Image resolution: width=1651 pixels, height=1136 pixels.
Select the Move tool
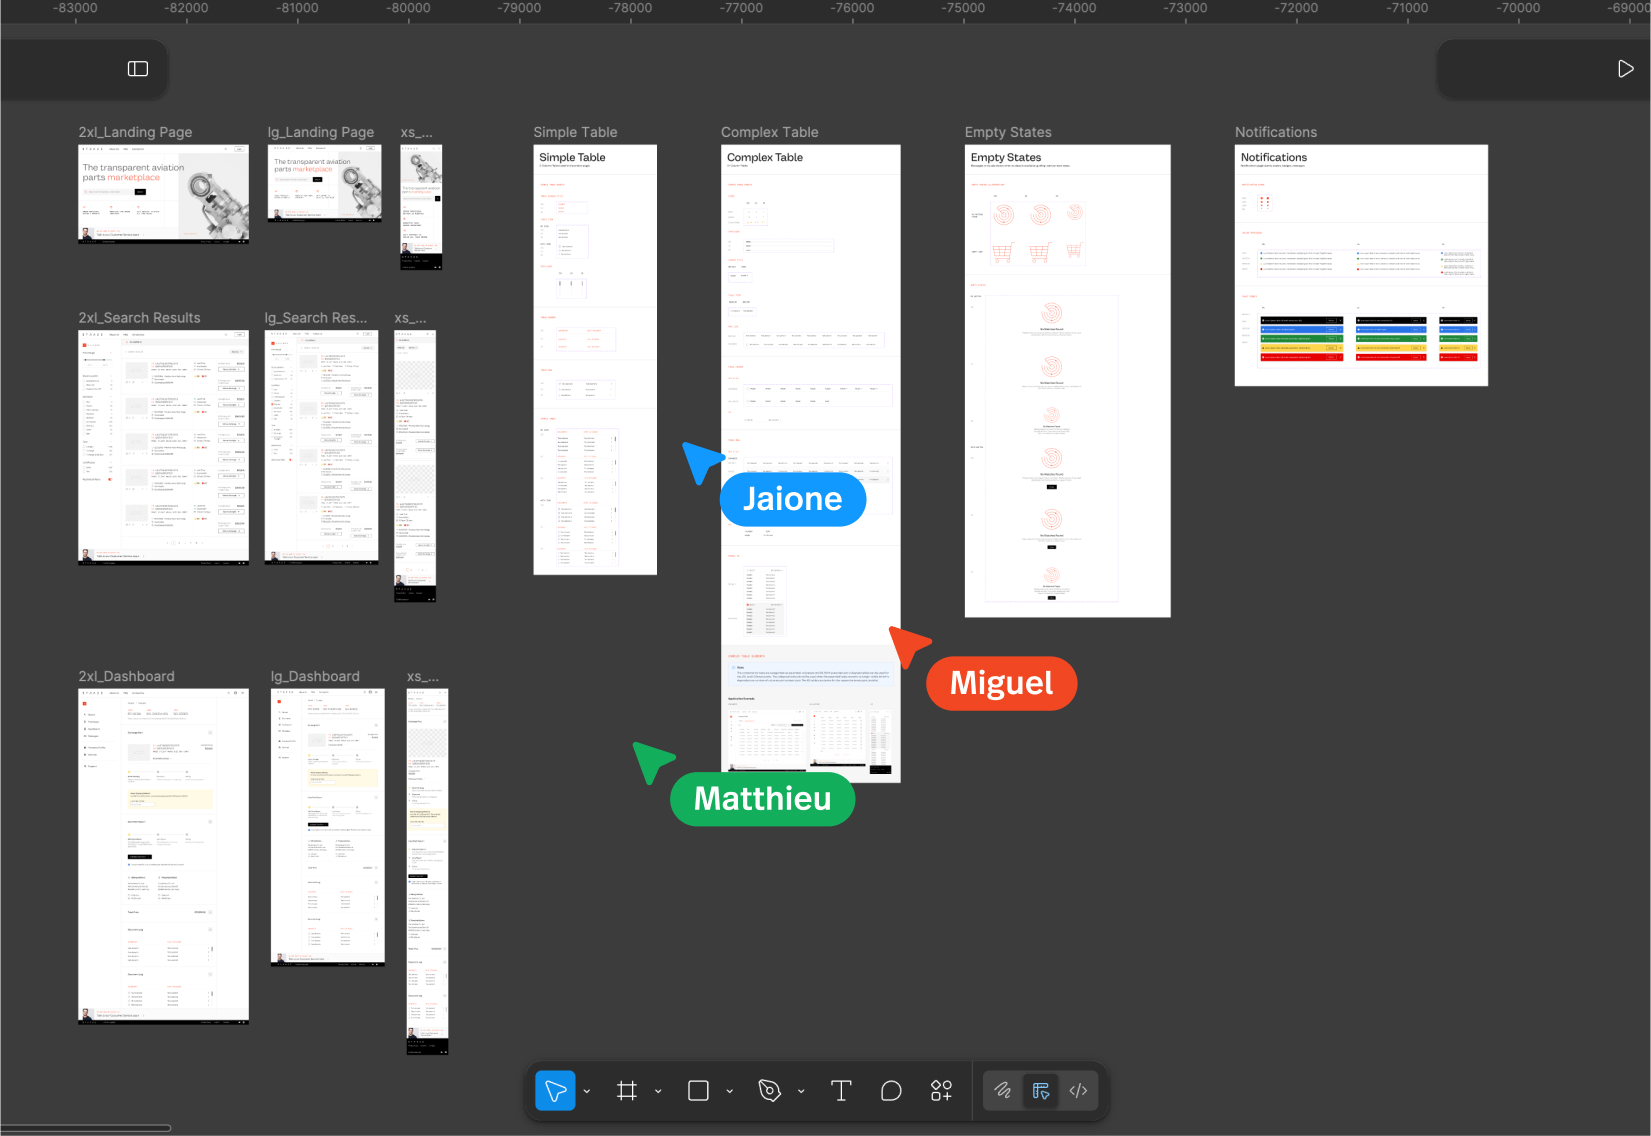pyautogui.click(x=555, y=1091)
